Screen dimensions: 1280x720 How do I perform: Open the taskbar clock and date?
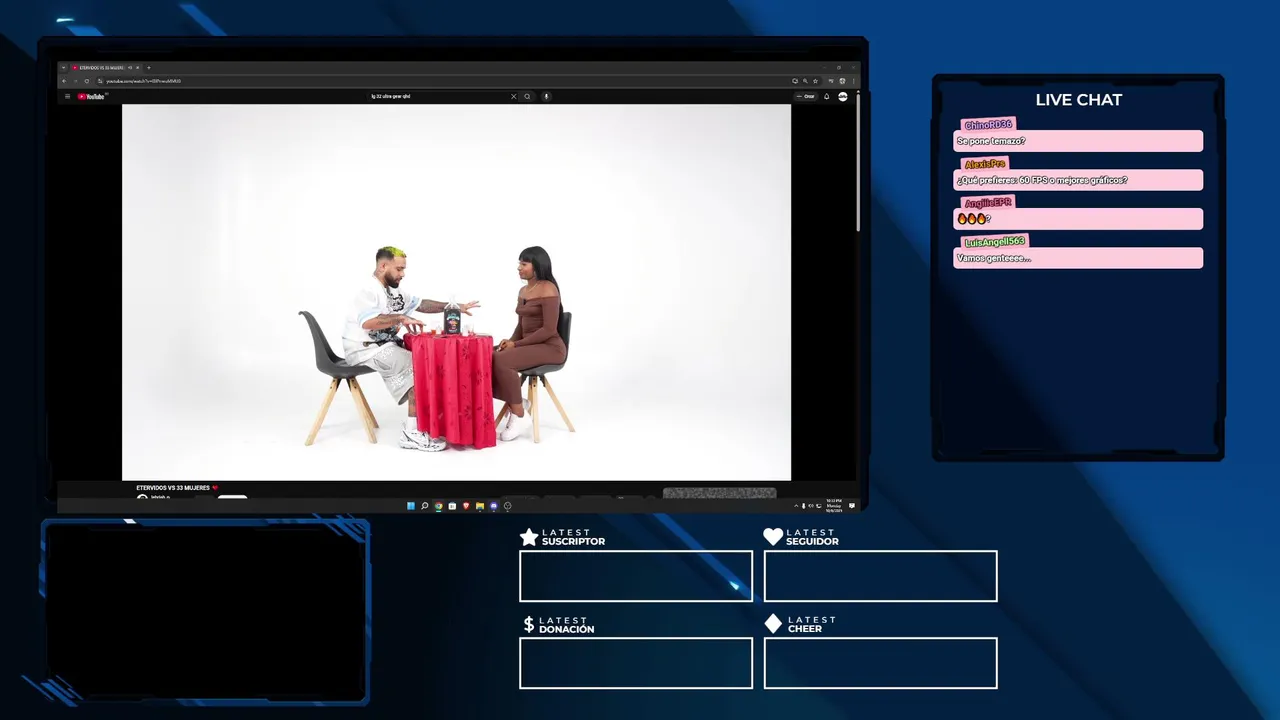tap(834, 506)
